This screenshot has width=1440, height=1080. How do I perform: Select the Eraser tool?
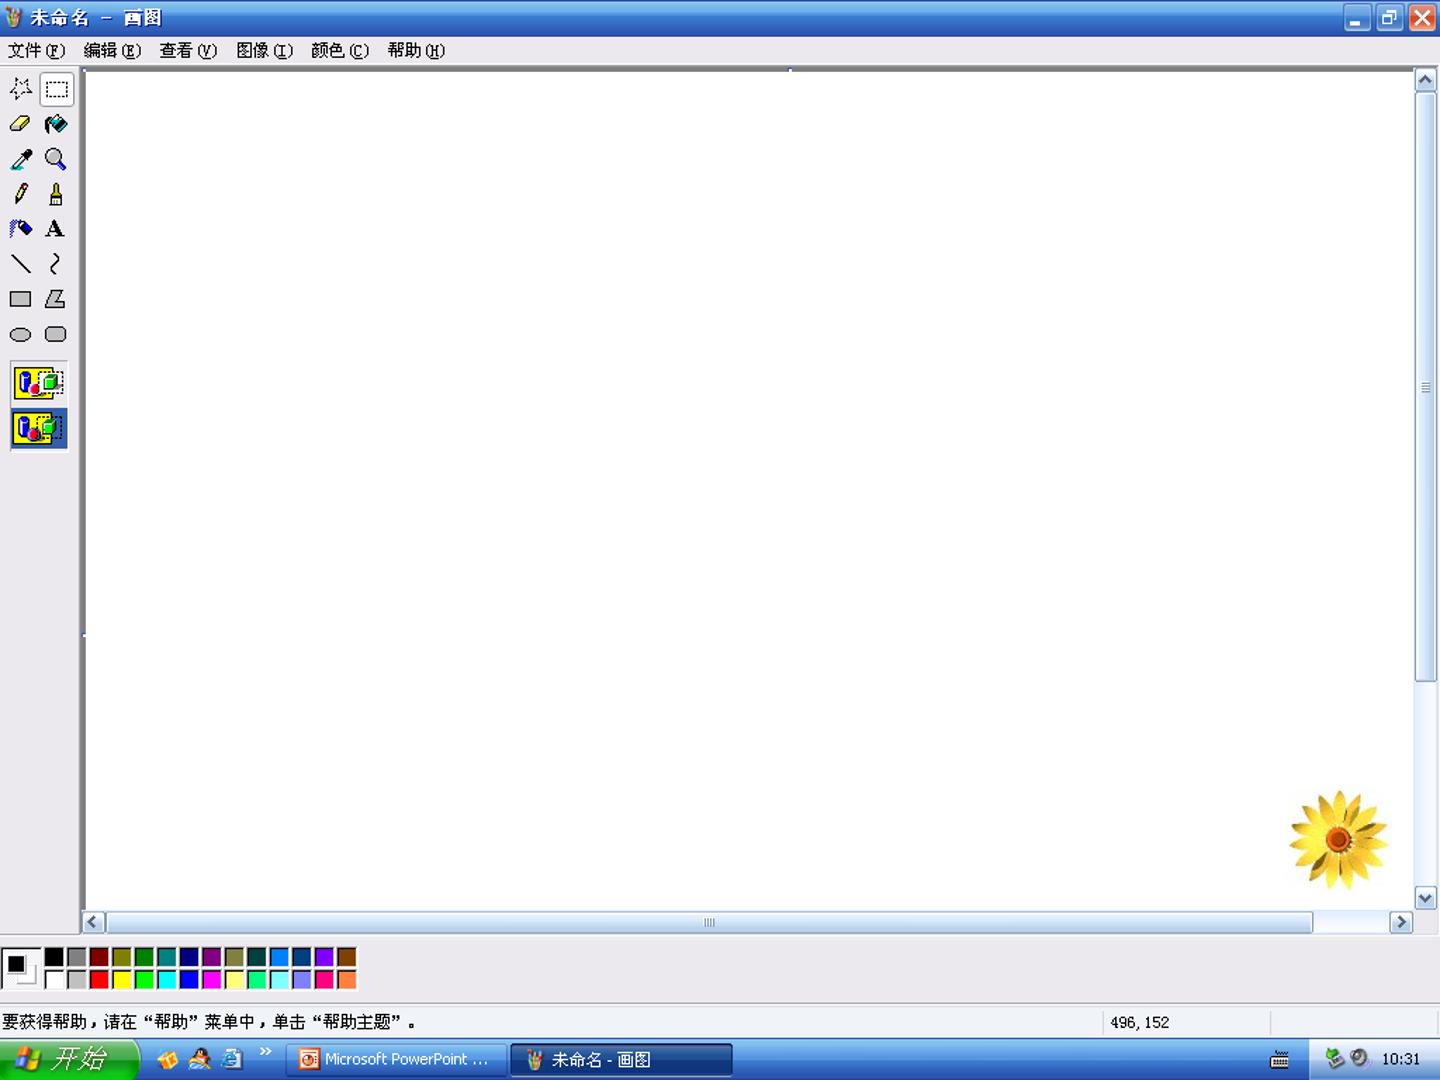(x=20, y=124)
